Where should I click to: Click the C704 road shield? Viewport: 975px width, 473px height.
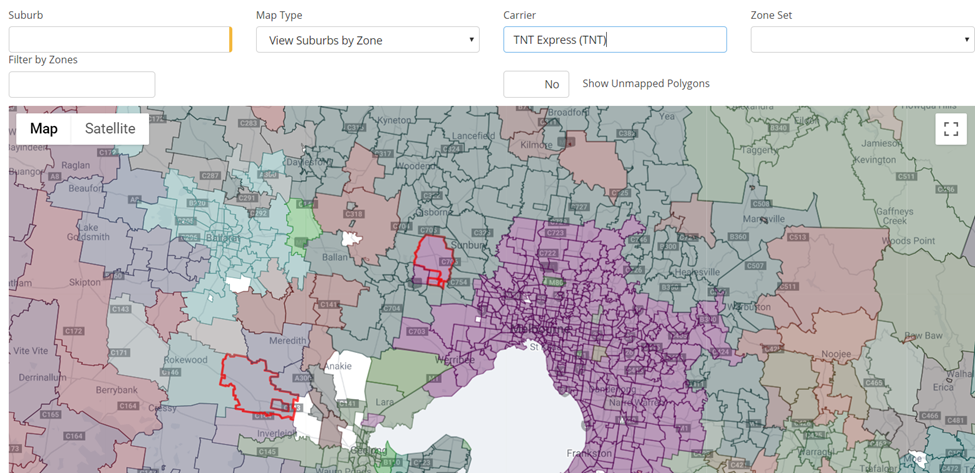391,308
